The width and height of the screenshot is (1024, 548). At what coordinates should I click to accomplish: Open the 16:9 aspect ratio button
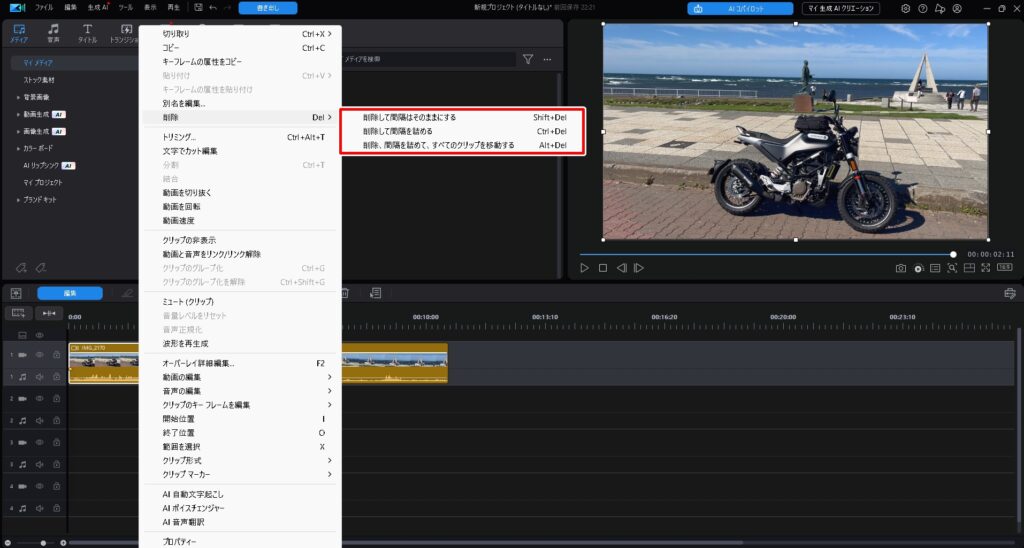1004,267
